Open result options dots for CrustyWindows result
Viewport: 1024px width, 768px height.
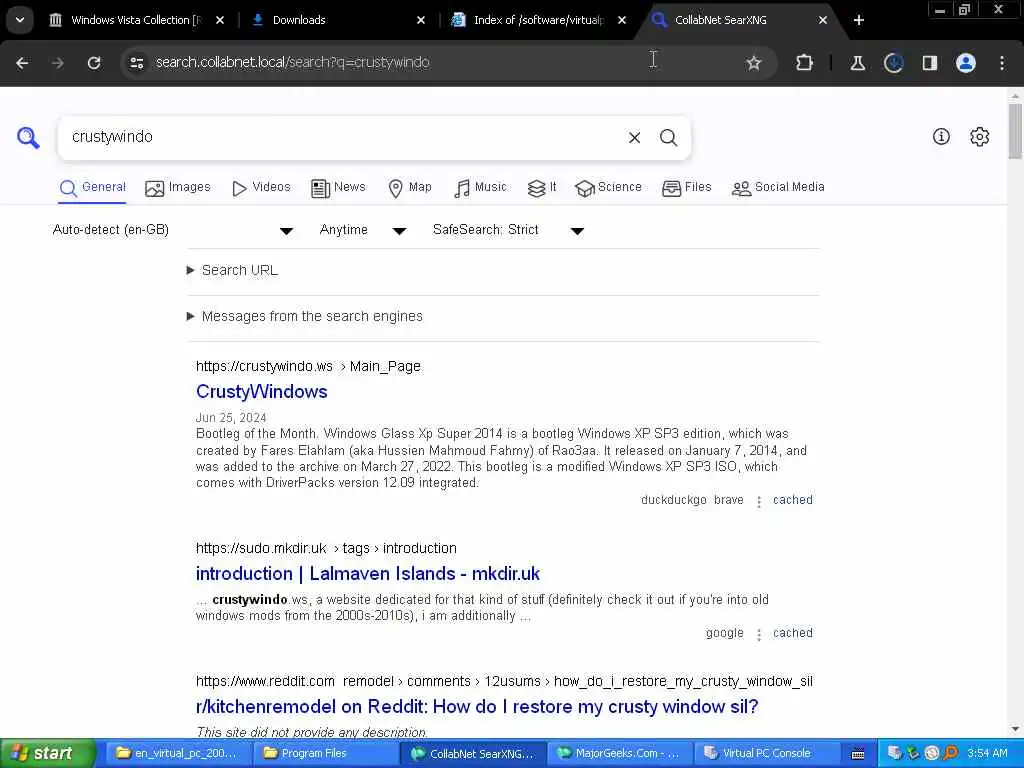coord(758,502)
